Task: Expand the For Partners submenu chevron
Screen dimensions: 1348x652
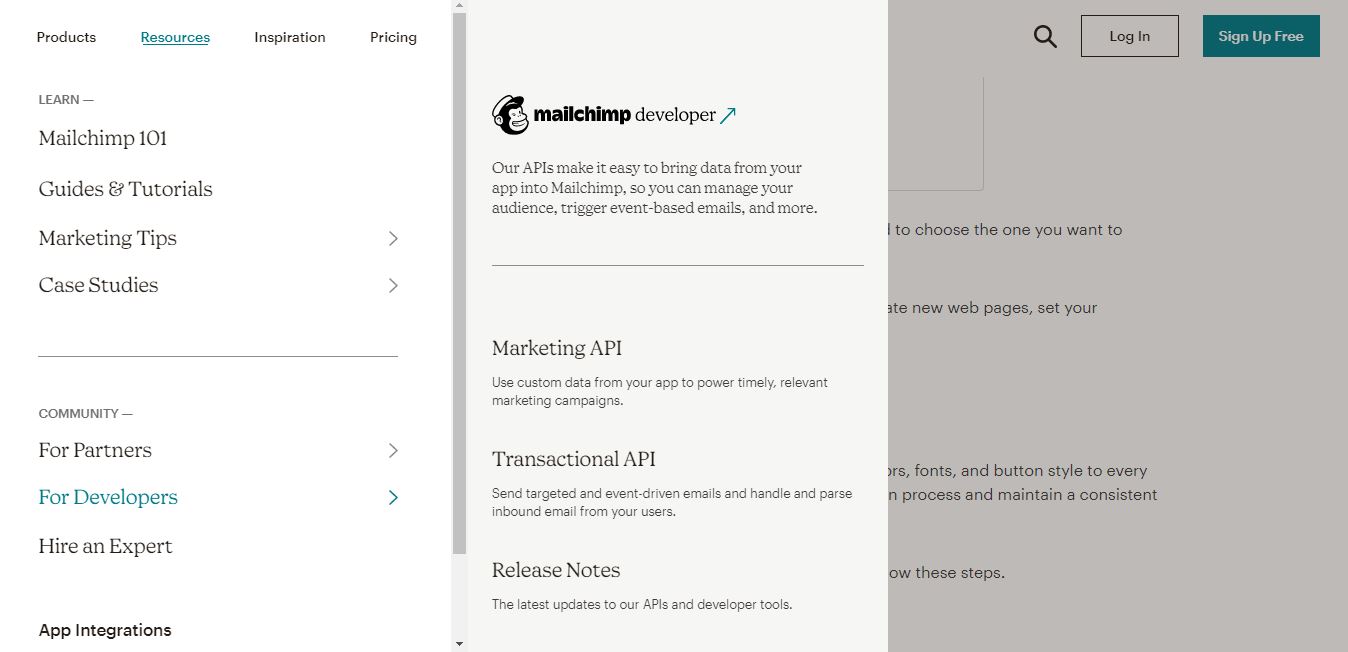Action: (x=393, y=450)
